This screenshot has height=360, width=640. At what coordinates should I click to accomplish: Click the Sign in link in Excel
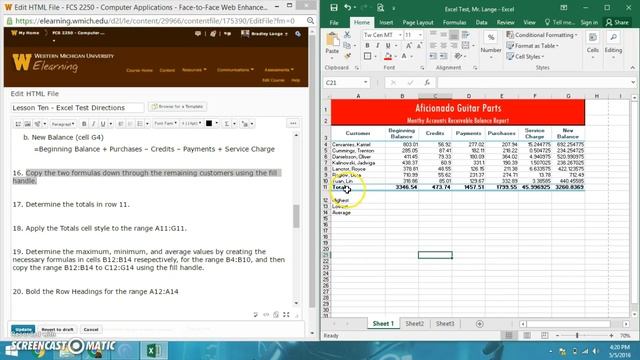coord(589,22)
